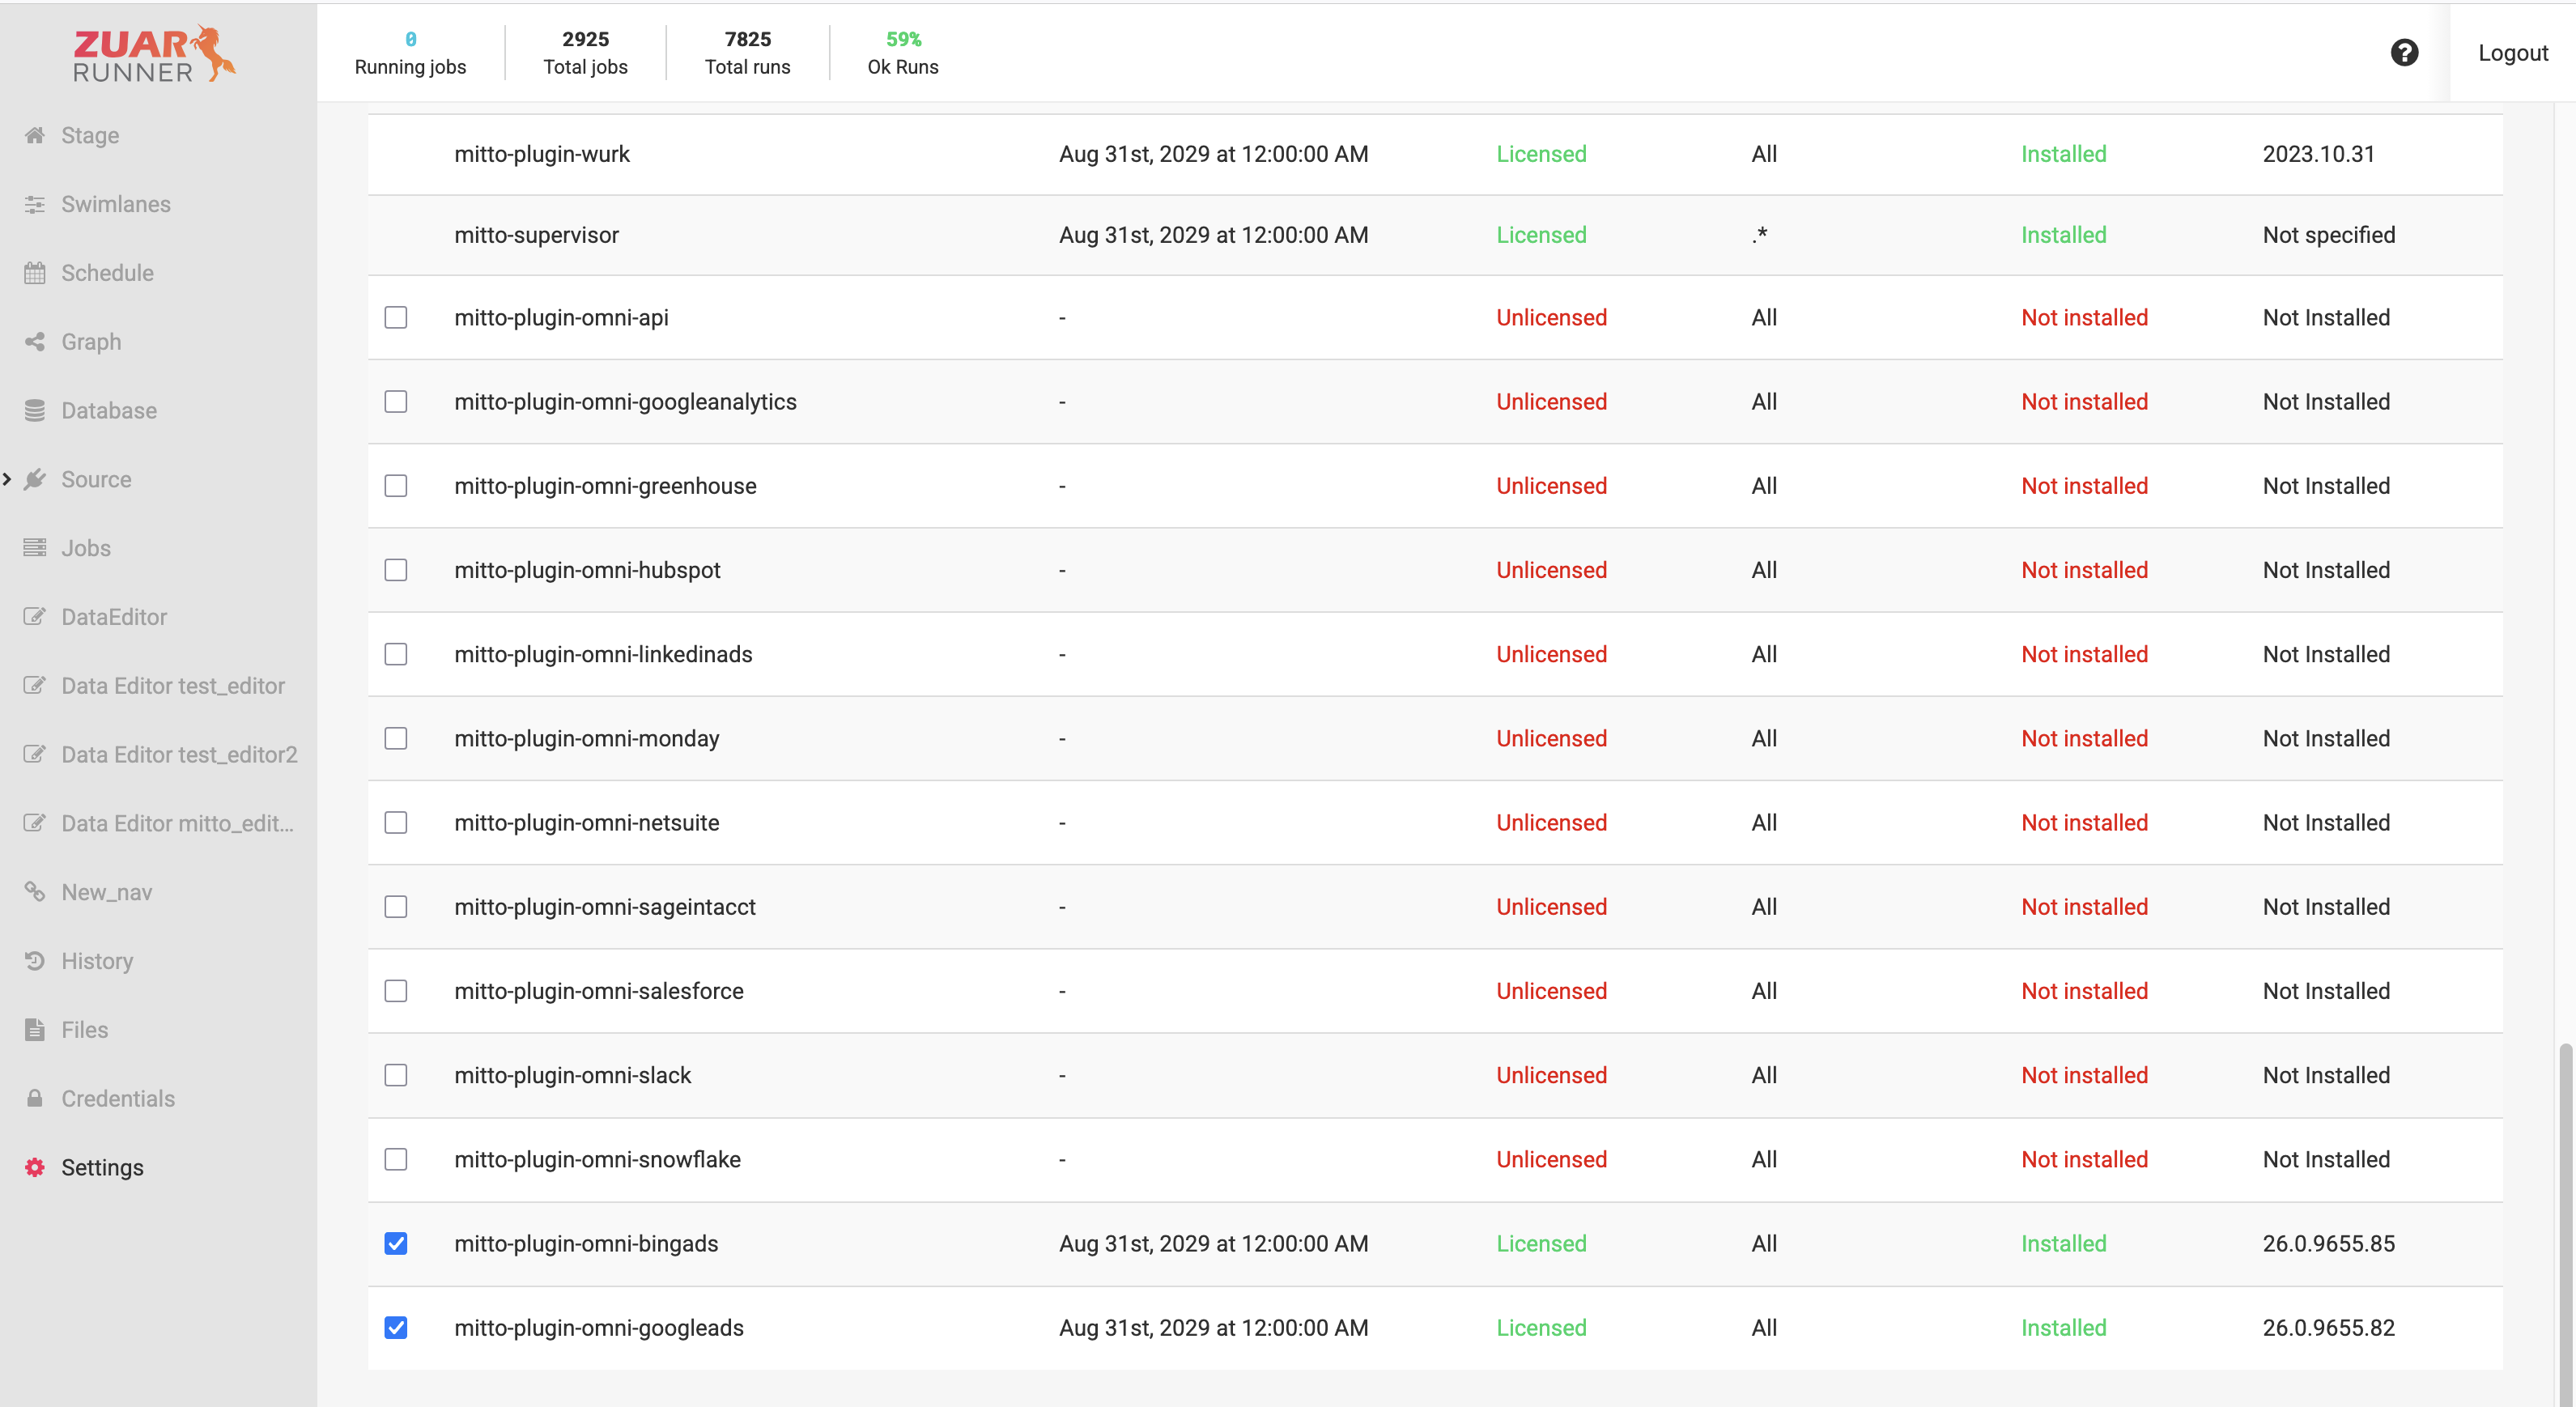
Task: Expand the Source menu chevron
Action: click(x=7, y=479)
